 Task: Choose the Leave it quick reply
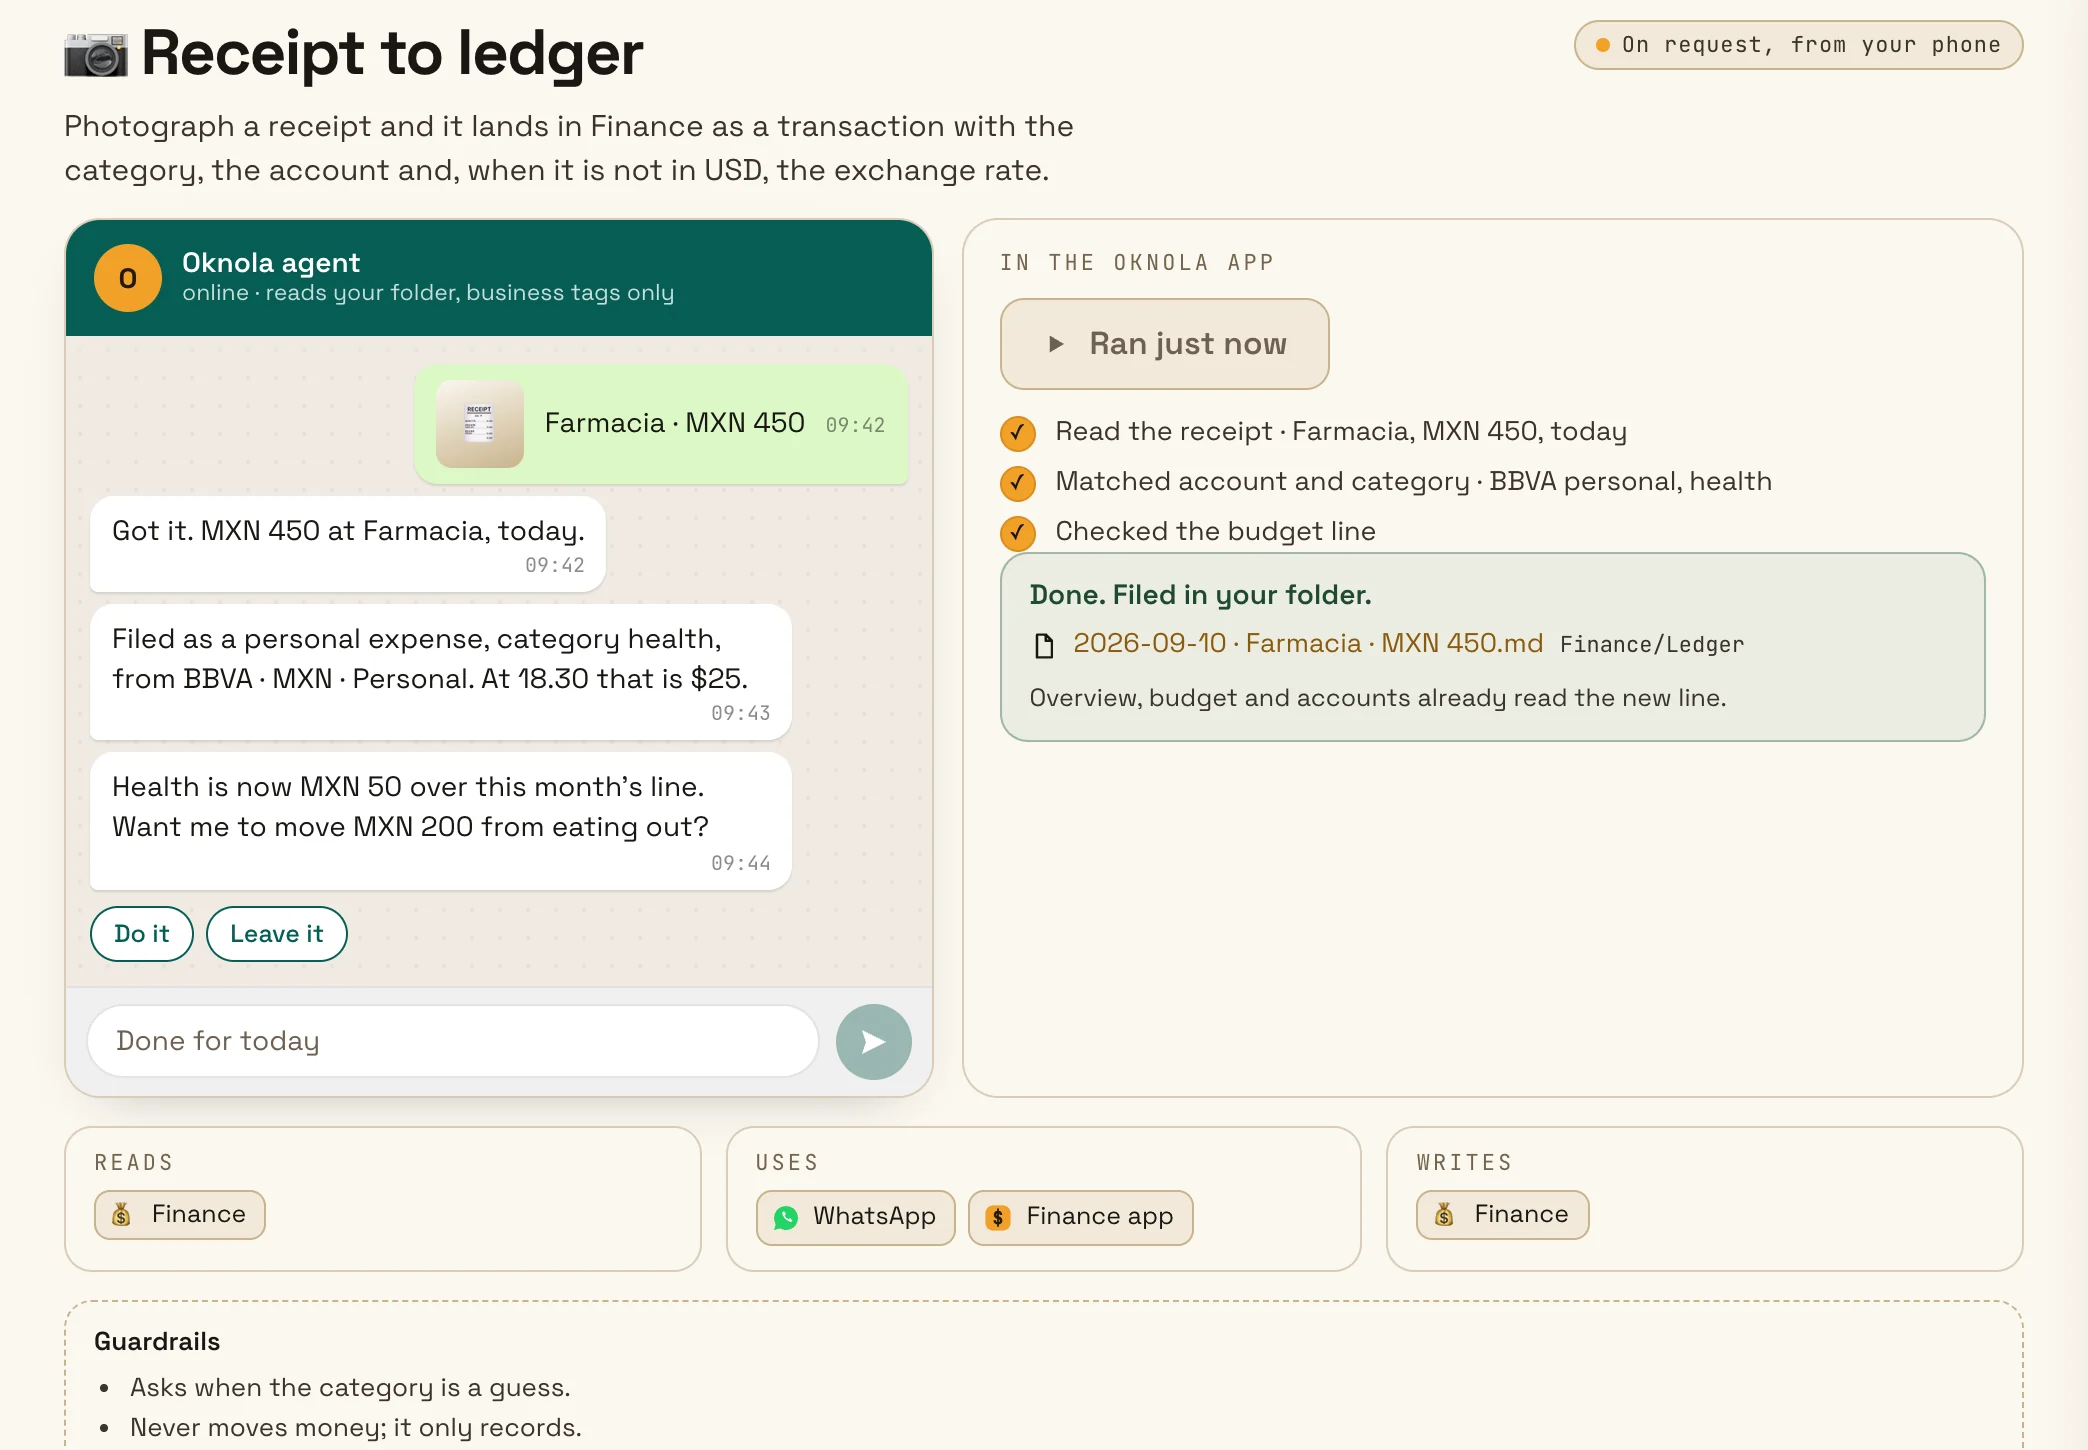(x=277, y=934)
